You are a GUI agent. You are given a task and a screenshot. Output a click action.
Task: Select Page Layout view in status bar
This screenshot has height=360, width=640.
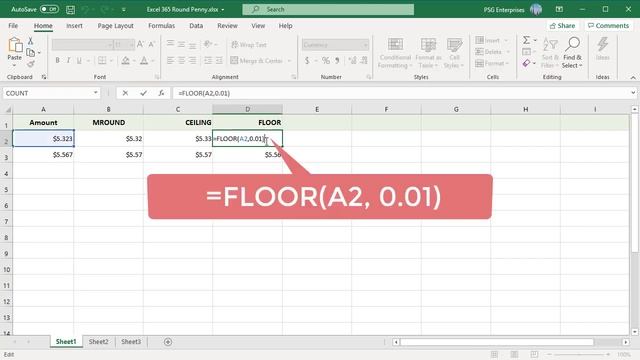(514, 354)
